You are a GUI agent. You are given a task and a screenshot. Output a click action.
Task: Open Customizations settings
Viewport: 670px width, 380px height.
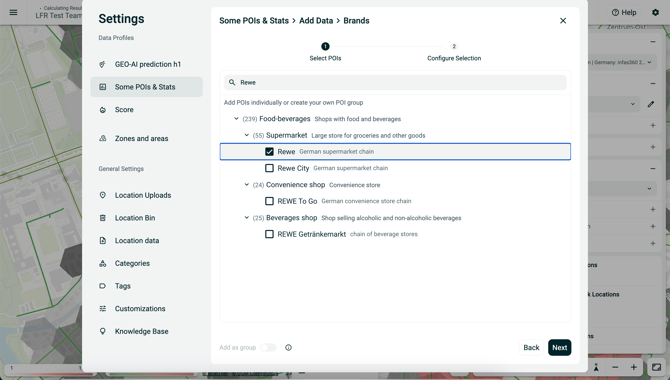pos(146,309)
